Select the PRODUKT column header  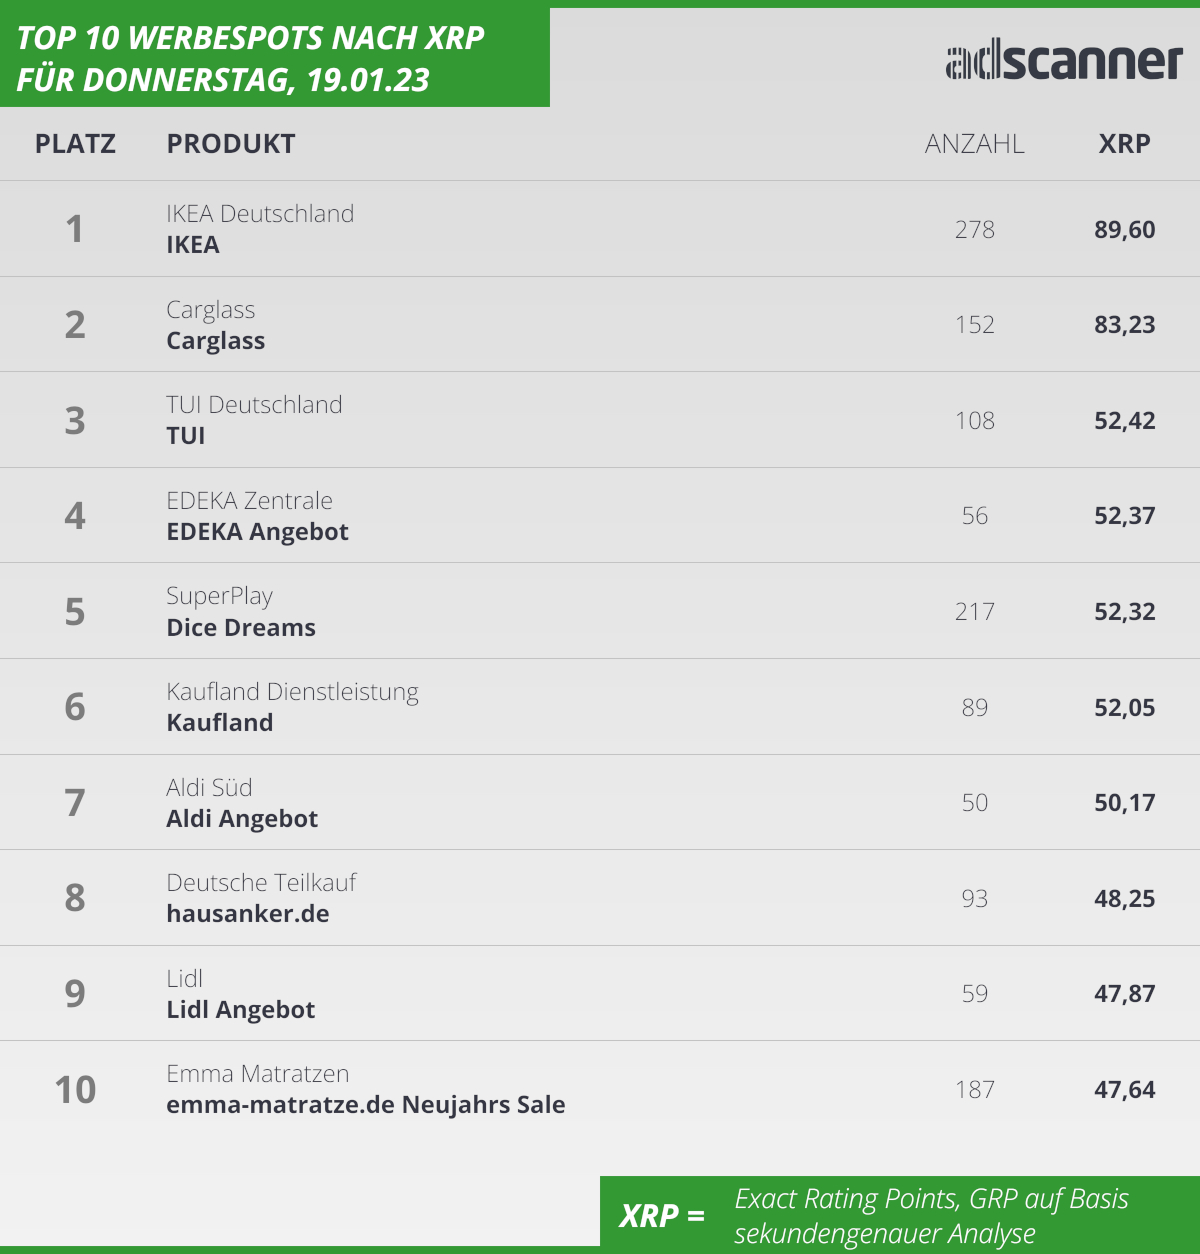[231, 144]
